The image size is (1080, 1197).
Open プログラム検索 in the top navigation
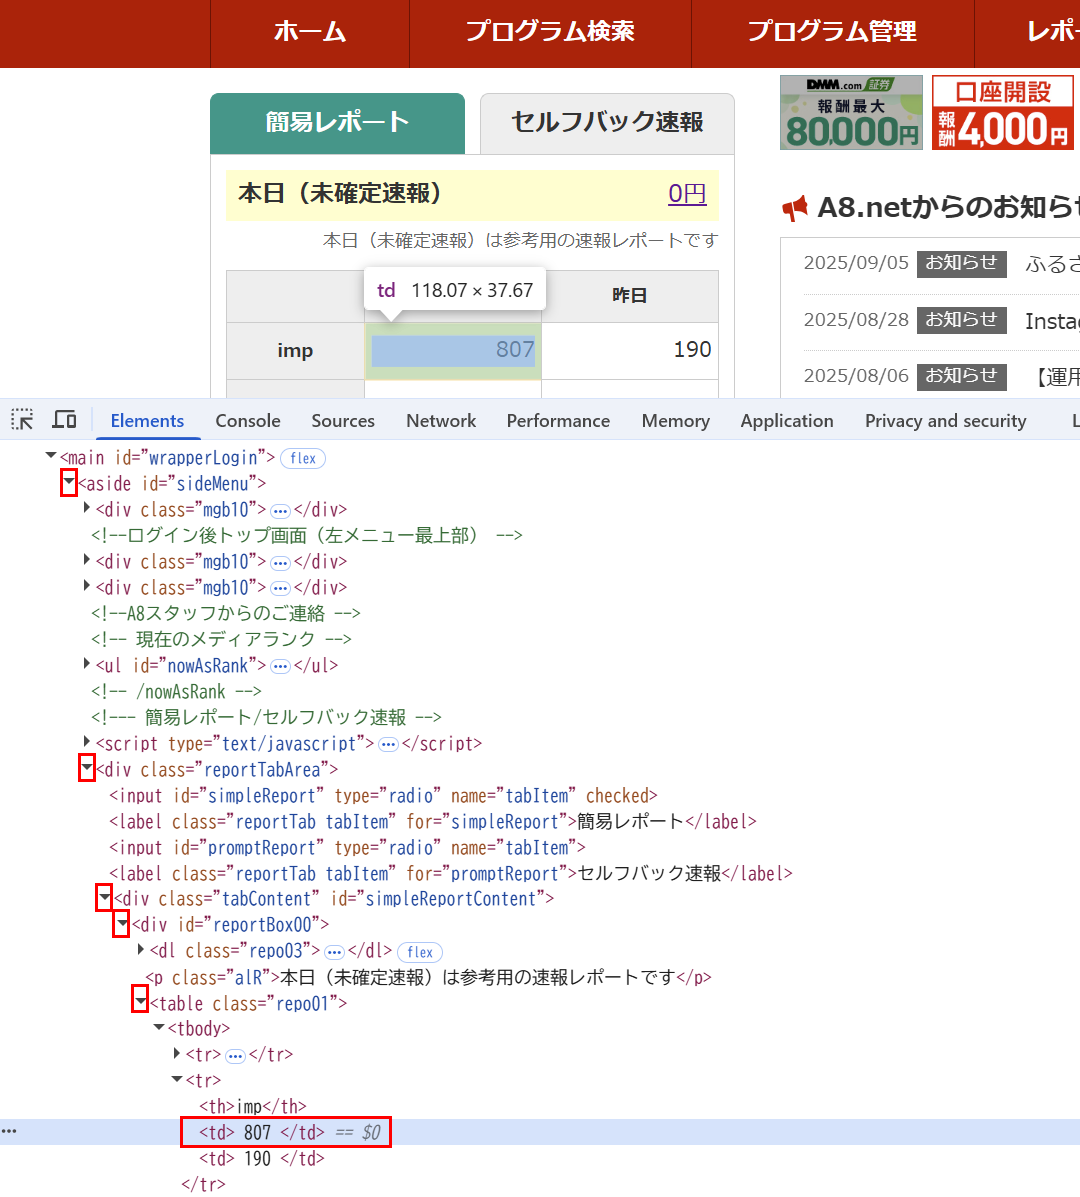click(550, 32)
